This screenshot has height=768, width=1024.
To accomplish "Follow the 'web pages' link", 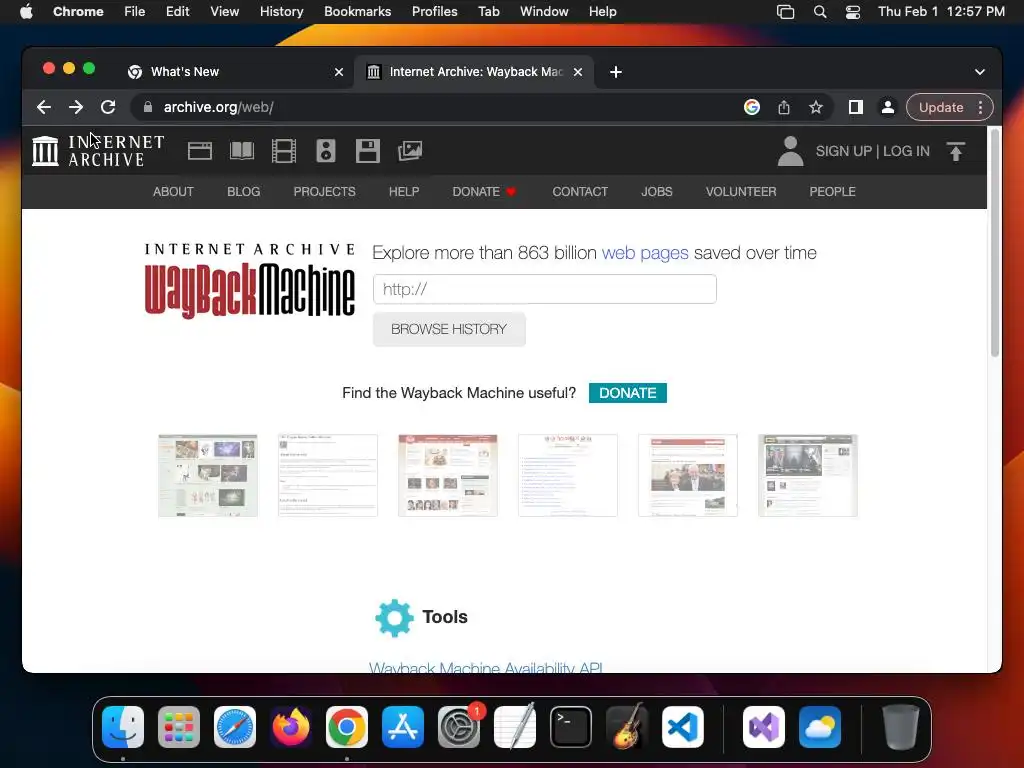I will click(645, 253).
